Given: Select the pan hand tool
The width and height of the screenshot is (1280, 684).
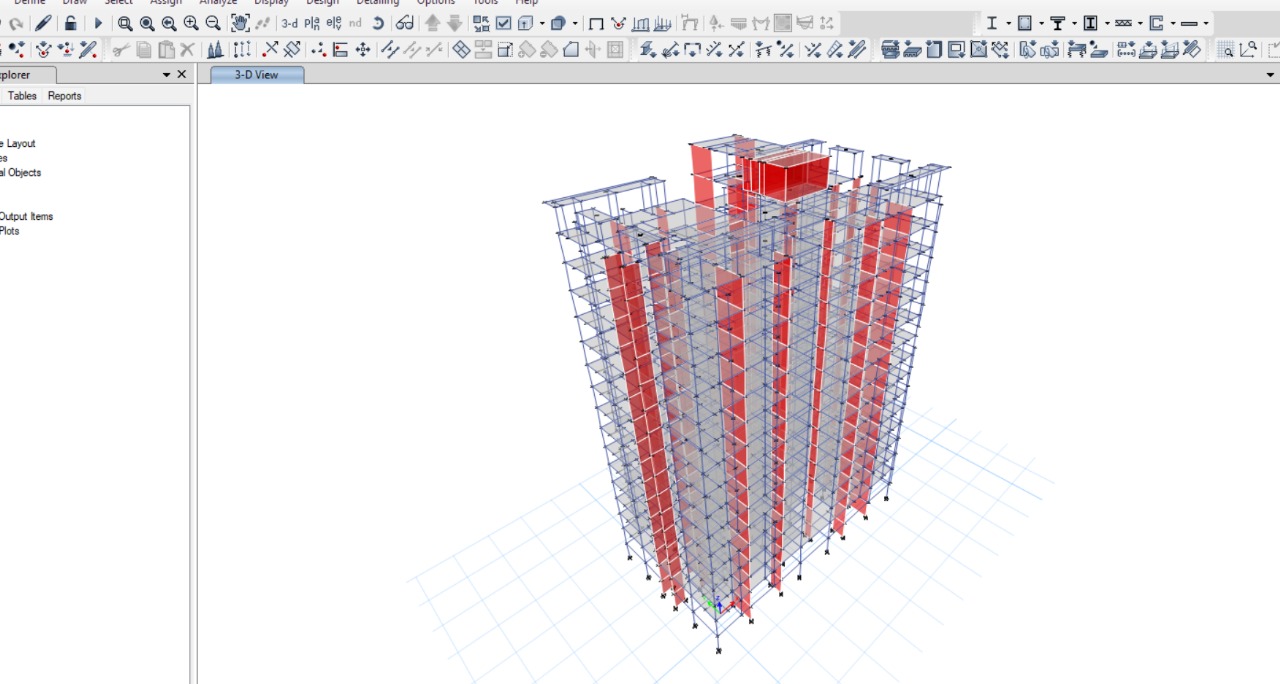Looking at the screenshot, I should (x=240, y=23).
